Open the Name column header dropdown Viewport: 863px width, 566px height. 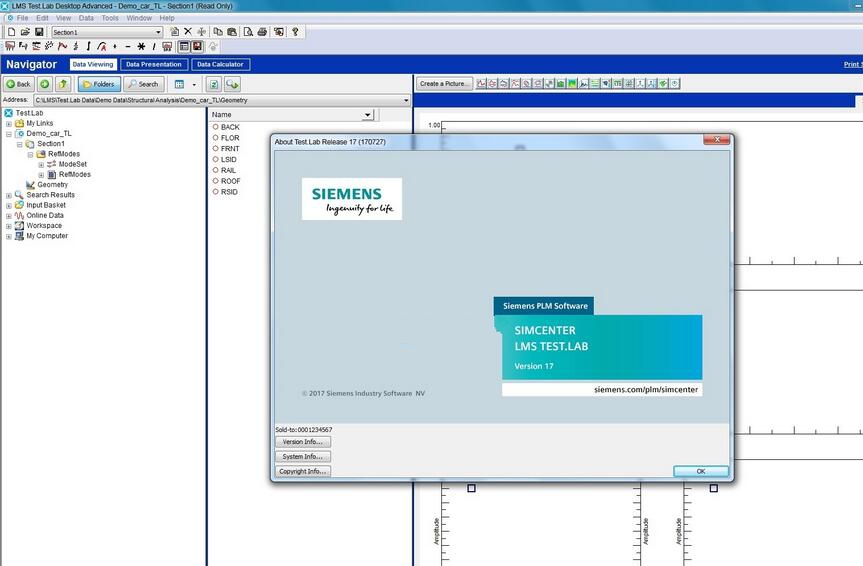pos(367,115)
